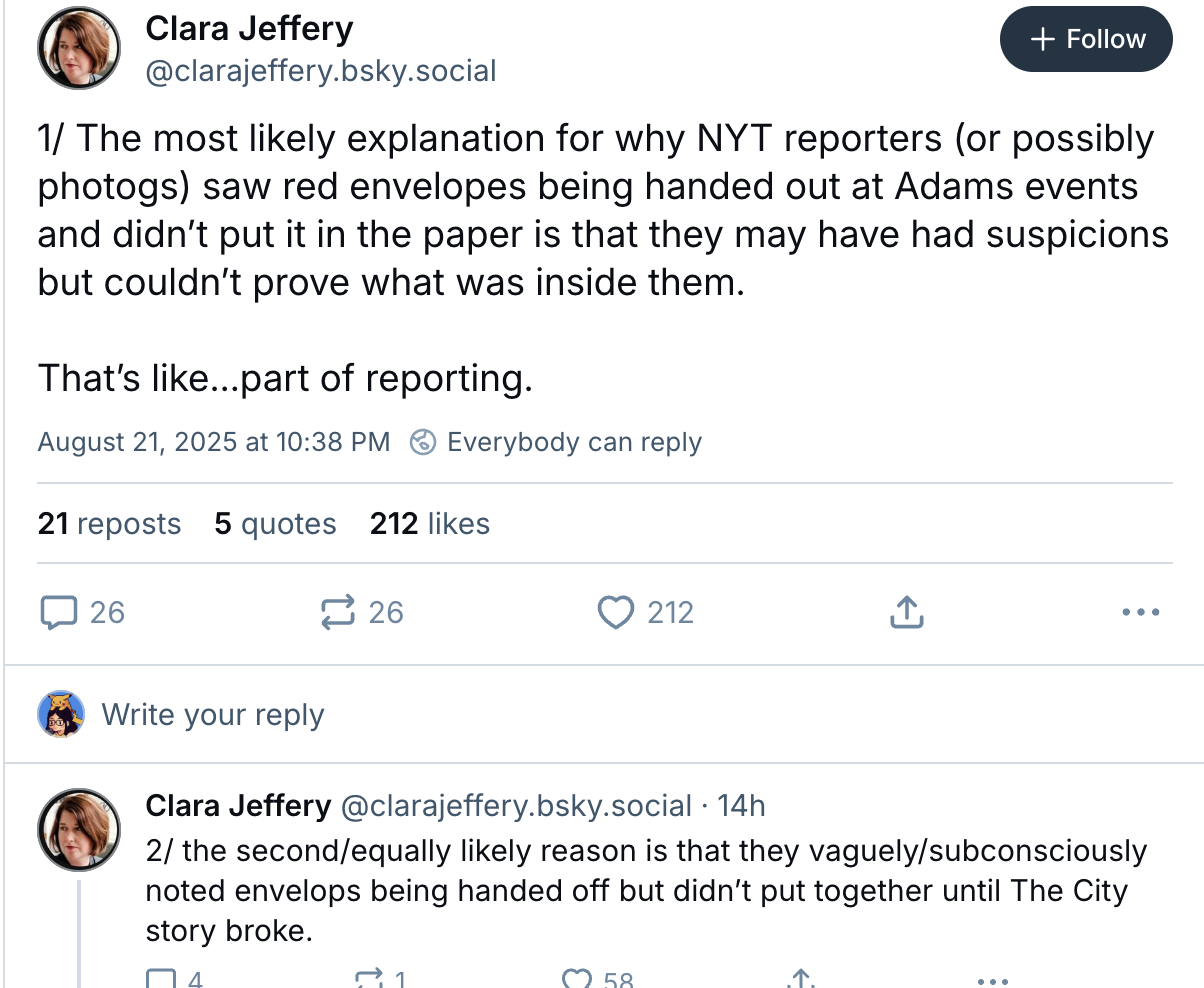The image size is (1204, 988).
Task: Open the 14h timestamp on the second post
Action: (x=742, y=805)
